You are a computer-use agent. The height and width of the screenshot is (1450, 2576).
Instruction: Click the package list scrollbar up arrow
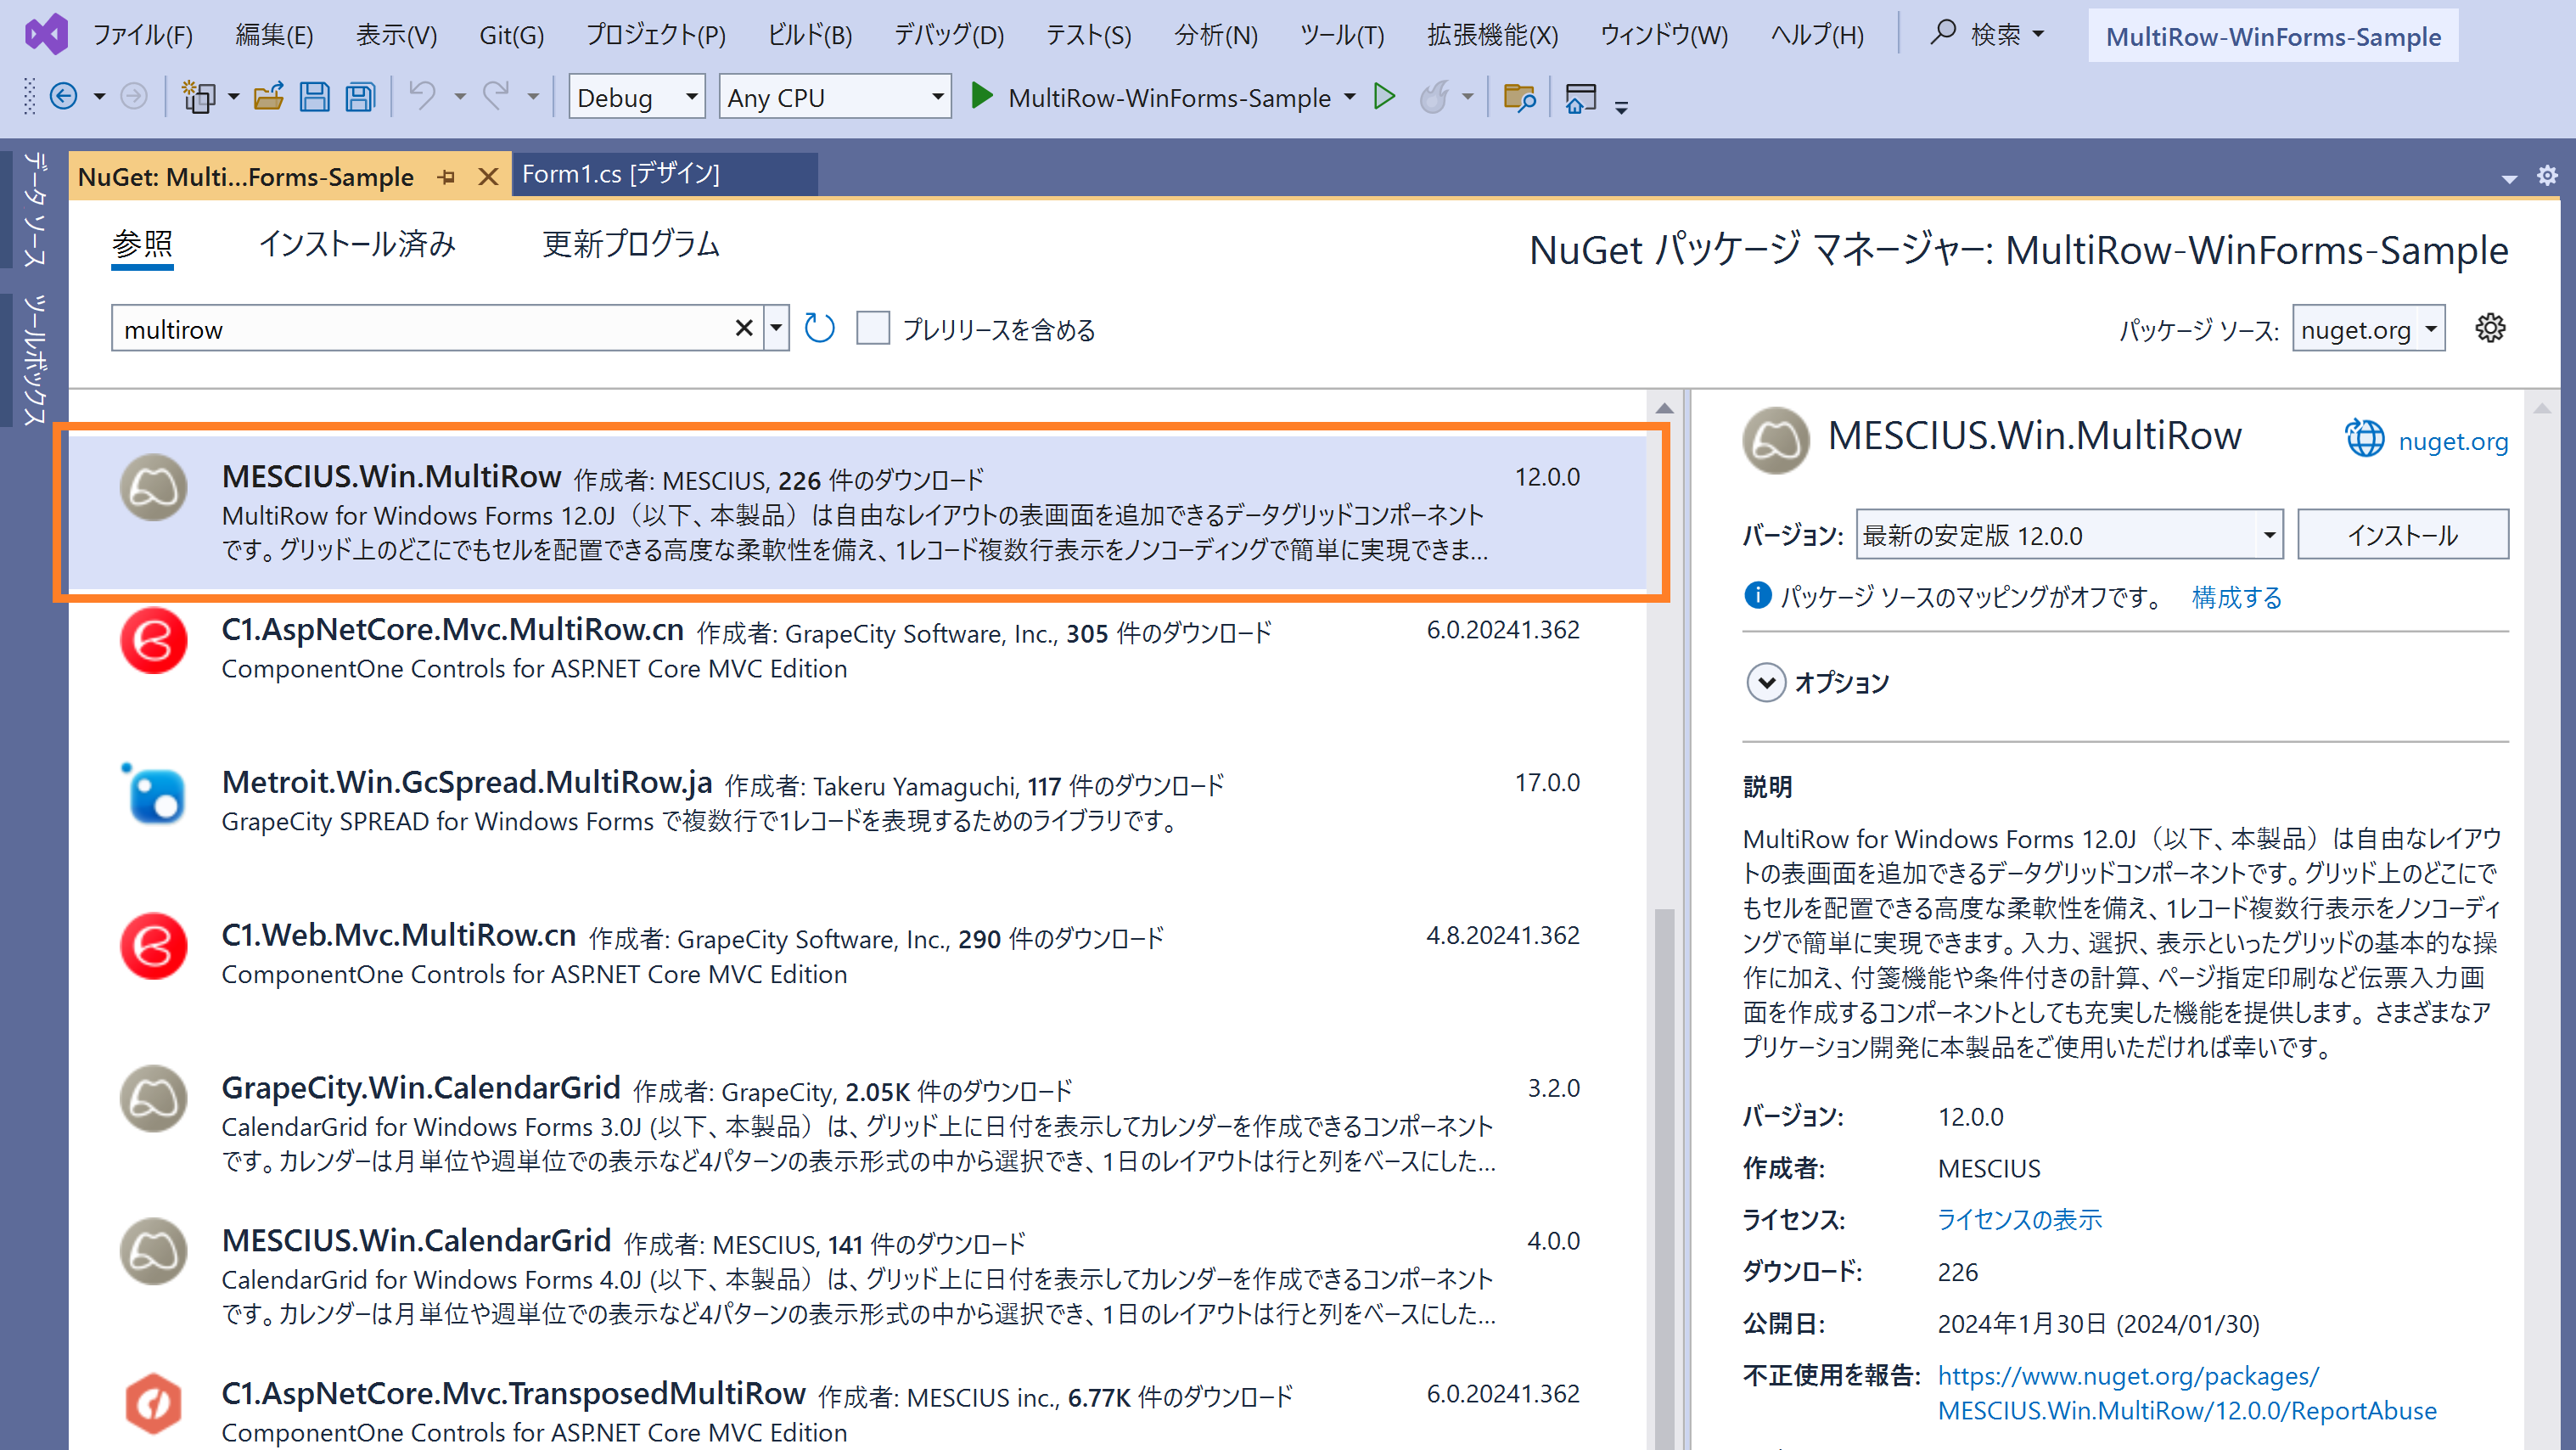tap(1664, 407)
